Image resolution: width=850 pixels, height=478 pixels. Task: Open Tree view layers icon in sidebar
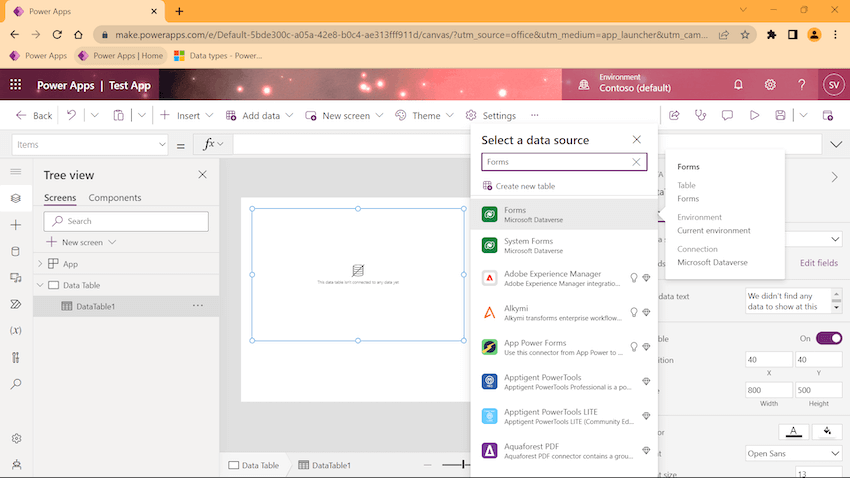click(16, 198)
